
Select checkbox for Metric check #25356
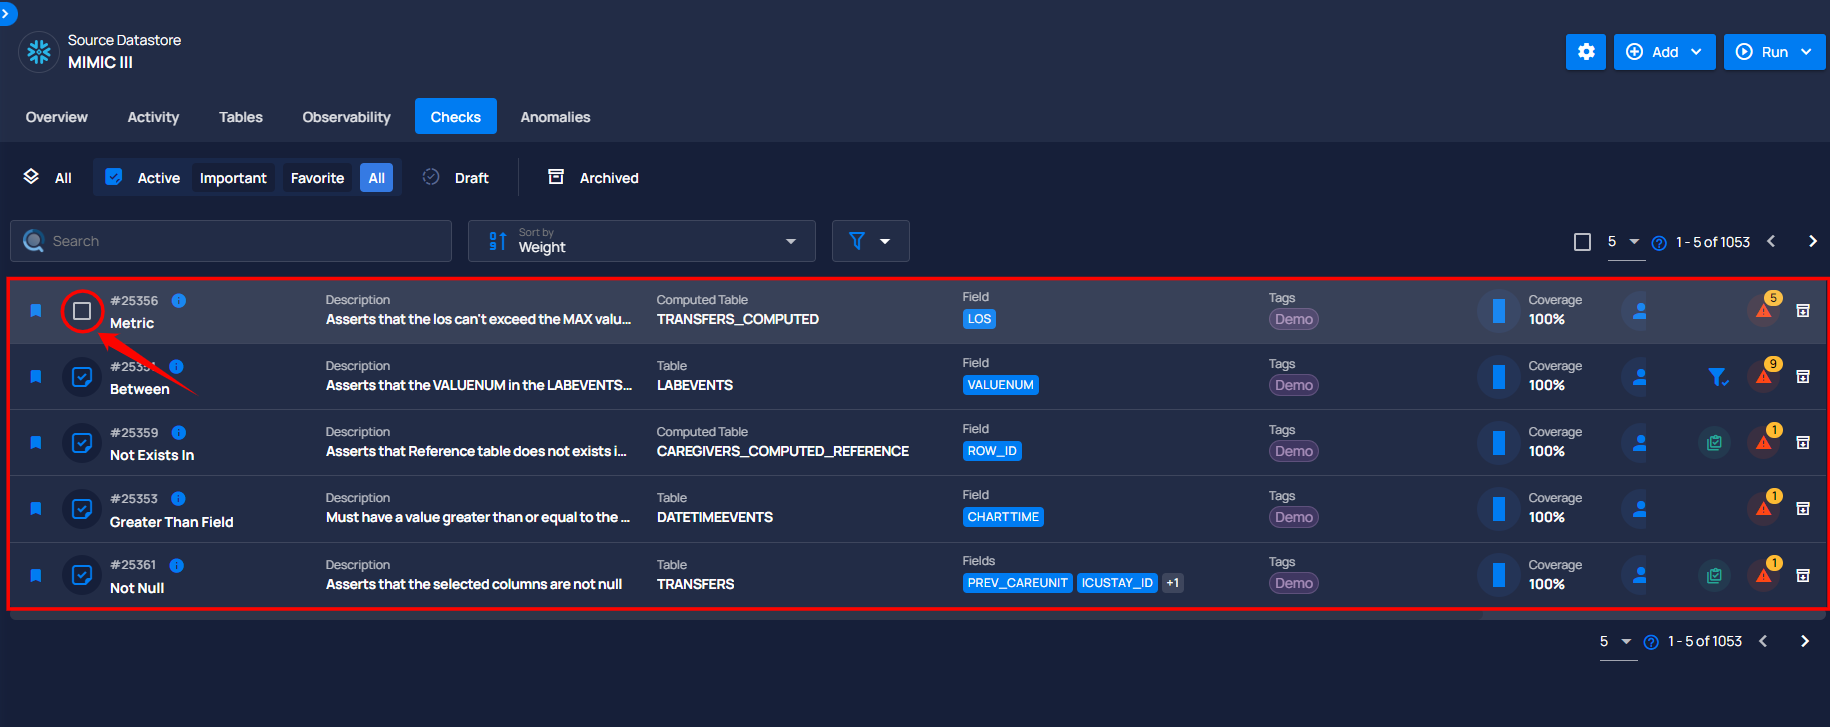coord(82,311)
